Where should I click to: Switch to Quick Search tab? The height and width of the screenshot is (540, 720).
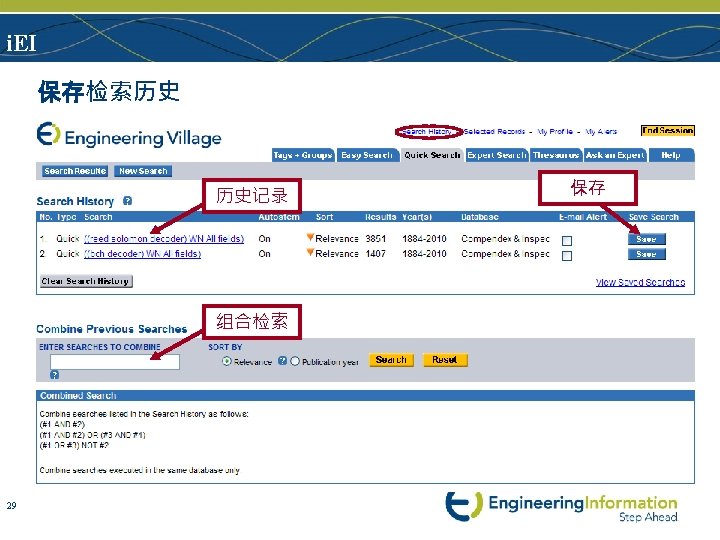432,155
